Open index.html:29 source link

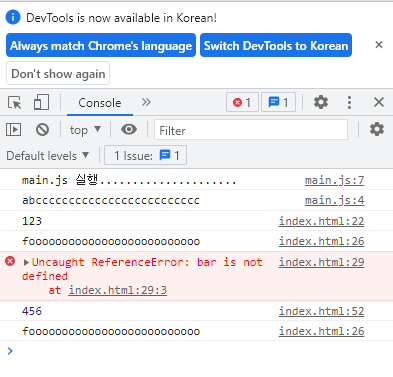click(x=321, y=262)
